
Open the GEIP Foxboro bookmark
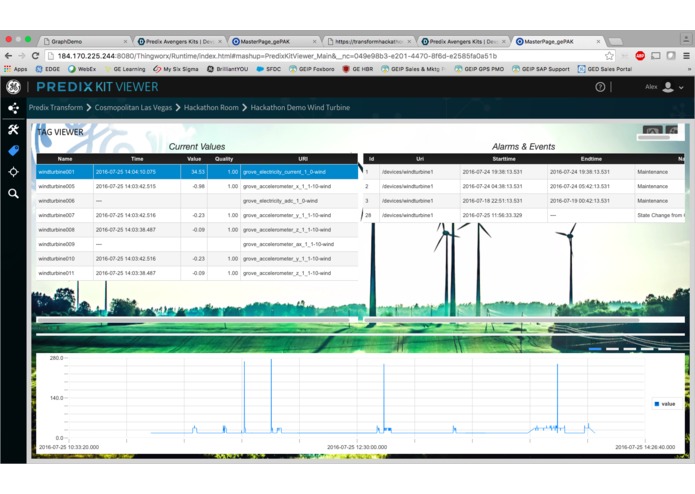click(312, 69)
